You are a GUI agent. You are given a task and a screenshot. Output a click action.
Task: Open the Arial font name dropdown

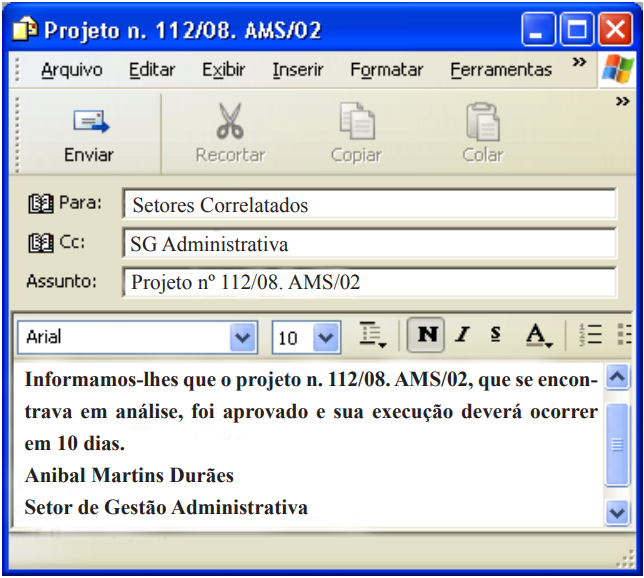click(x=242, y=338)
